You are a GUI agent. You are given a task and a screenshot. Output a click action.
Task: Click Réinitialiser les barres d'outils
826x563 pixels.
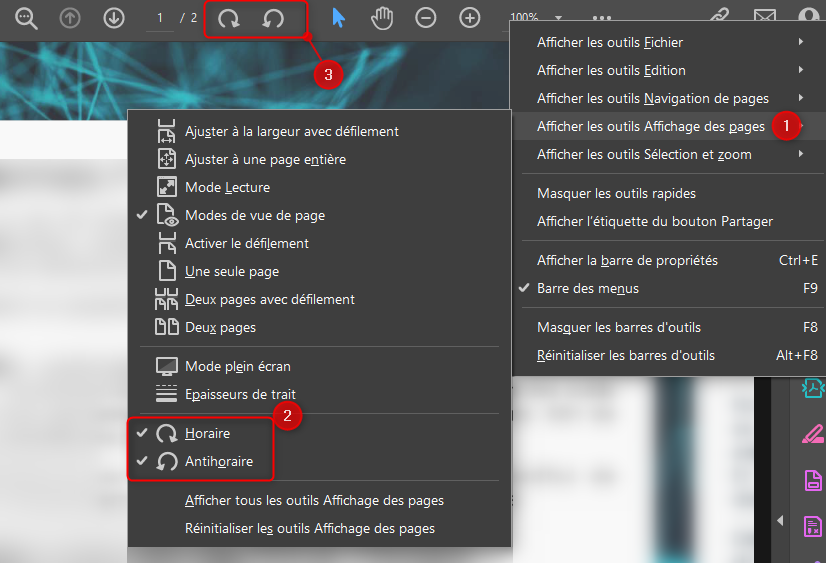click(x=626, y=355)
